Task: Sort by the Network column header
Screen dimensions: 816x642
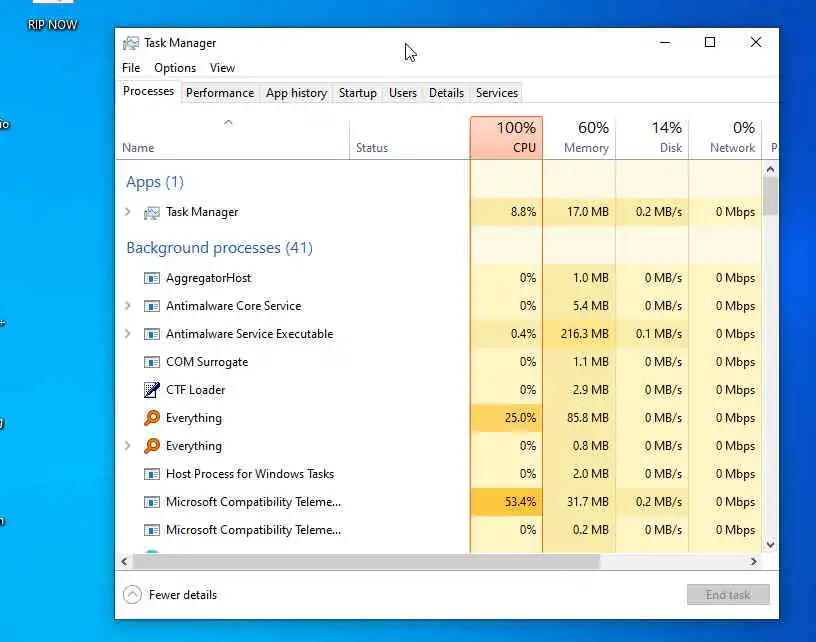Action: (x=725, y=137)
